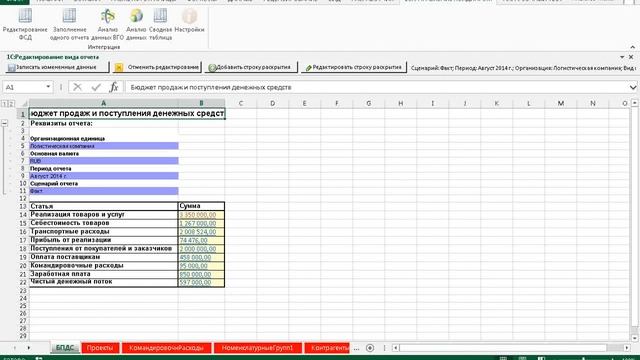This screenshot has height=360, width=640.
Task: Click cell Логистическая компания
Action: pos(104,146)
